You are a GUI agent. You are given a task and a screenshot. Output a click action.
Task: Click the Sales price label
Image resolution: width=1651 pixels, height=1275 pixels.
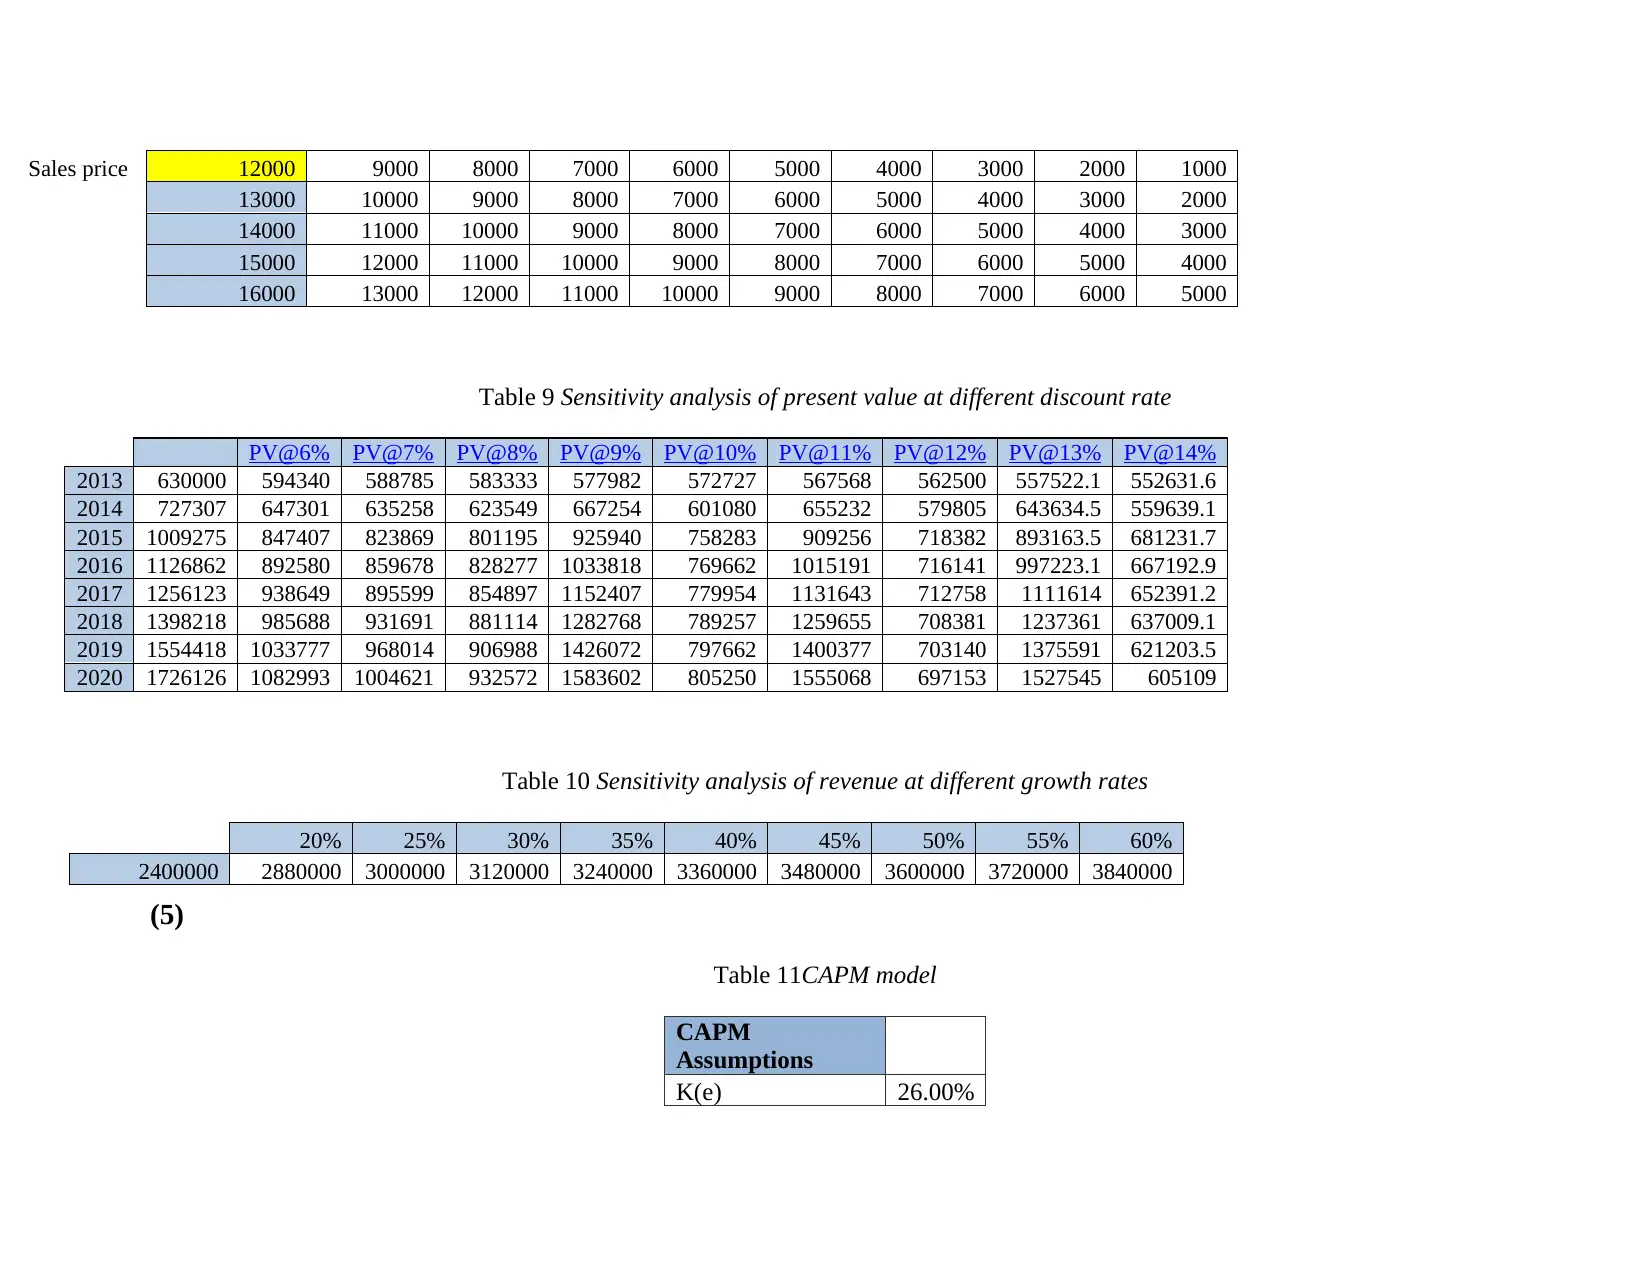(78, 168)
